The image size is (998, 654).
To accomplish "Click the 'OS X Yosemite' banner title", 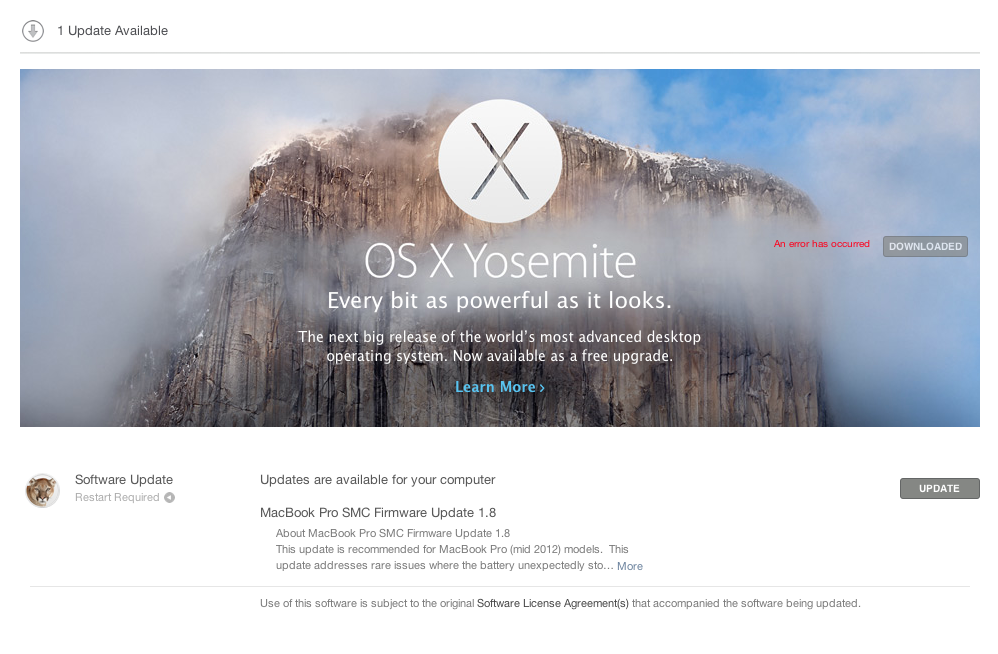I will [500, 261].
